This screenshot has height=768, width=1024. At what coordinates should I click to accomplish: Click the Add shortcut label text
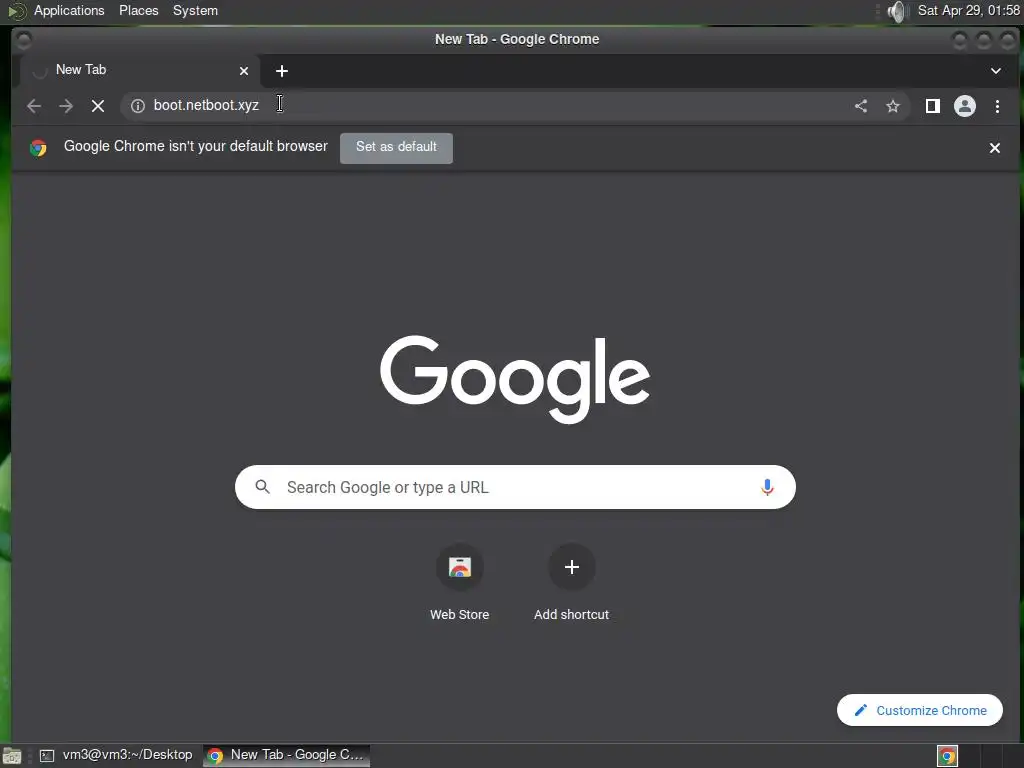[571, 615]
